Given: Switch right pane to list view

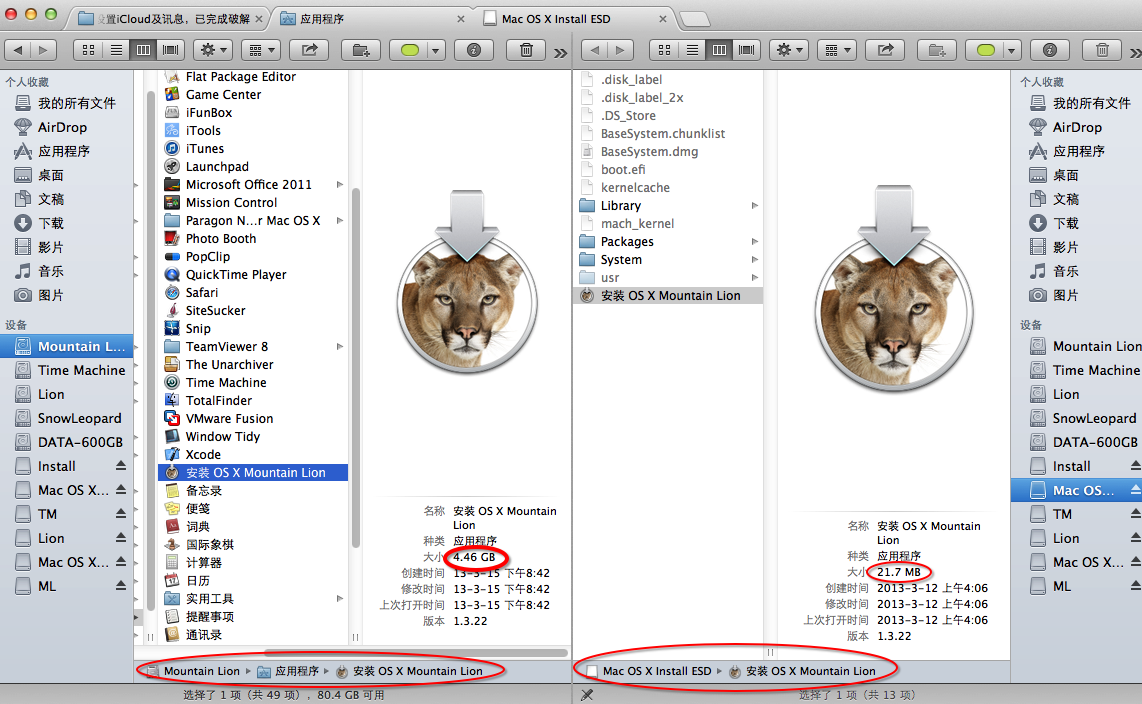Looking at the screenshot, I should (692, 50).
